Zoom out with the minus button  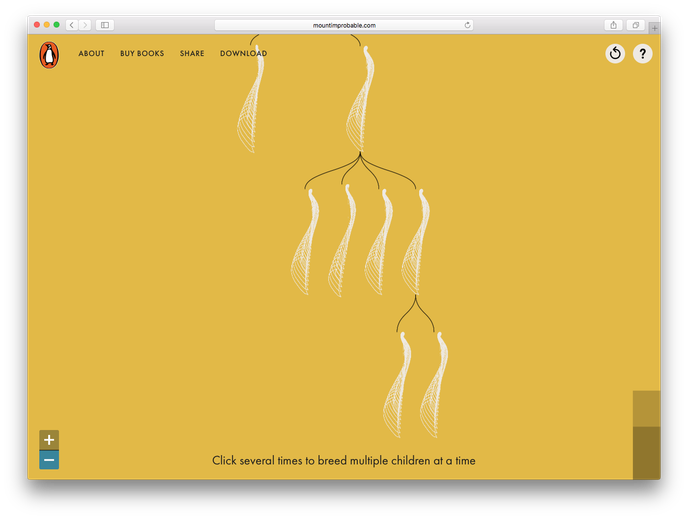pyautogui.click(x=49, y=460)
